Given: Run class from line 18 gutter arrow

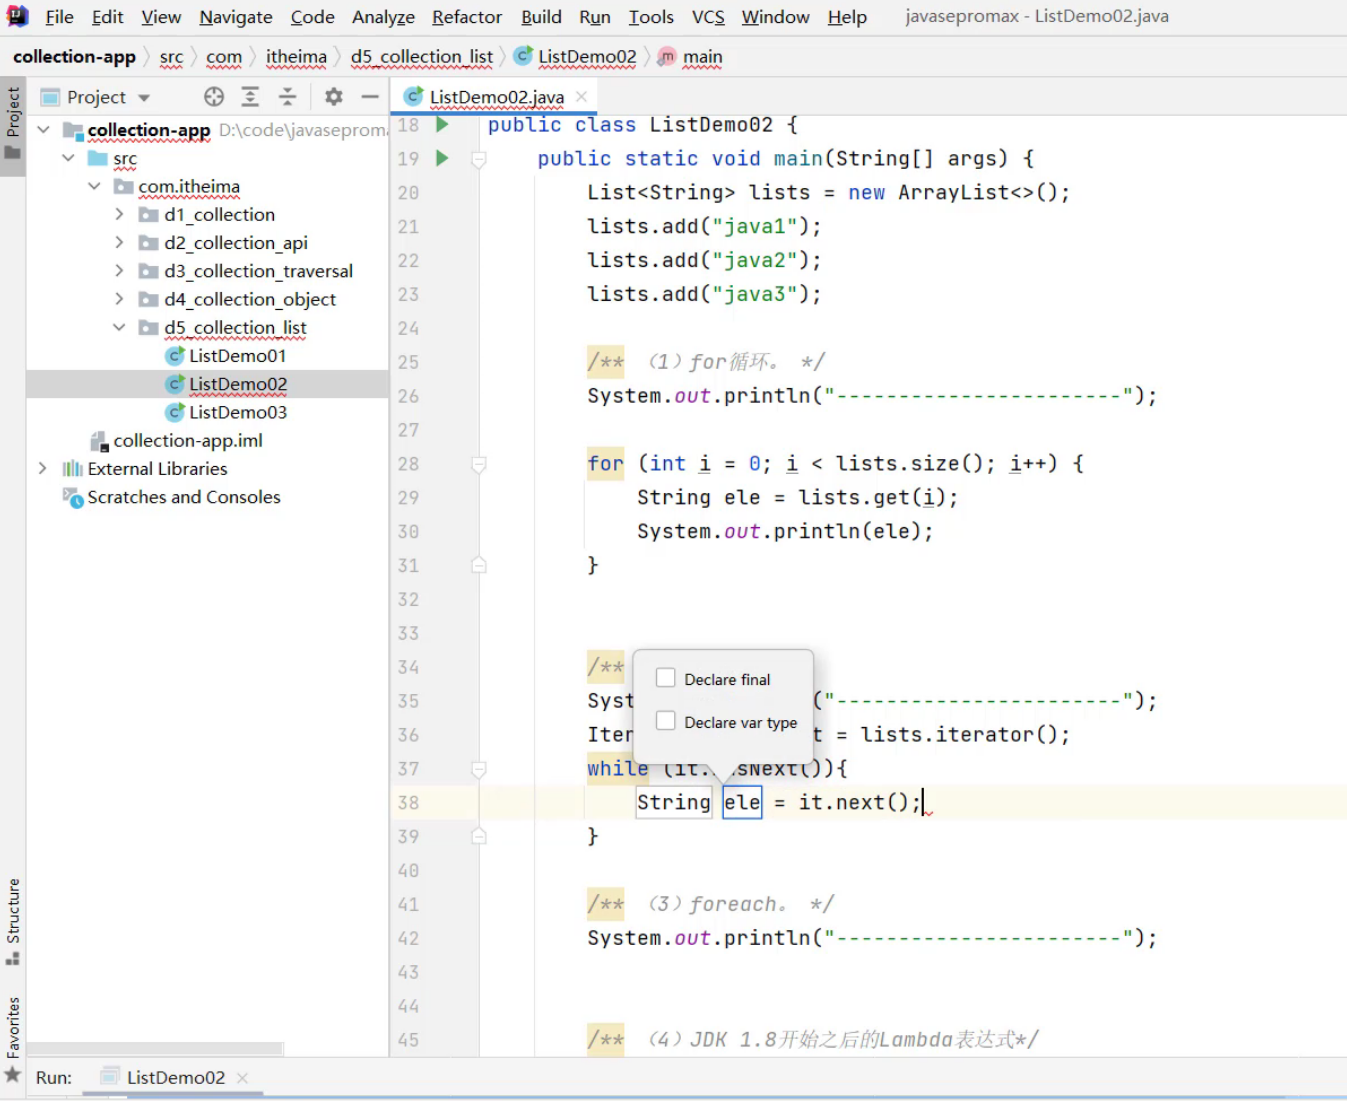Looking at the screenshot, I should click(x=442, y=125).
